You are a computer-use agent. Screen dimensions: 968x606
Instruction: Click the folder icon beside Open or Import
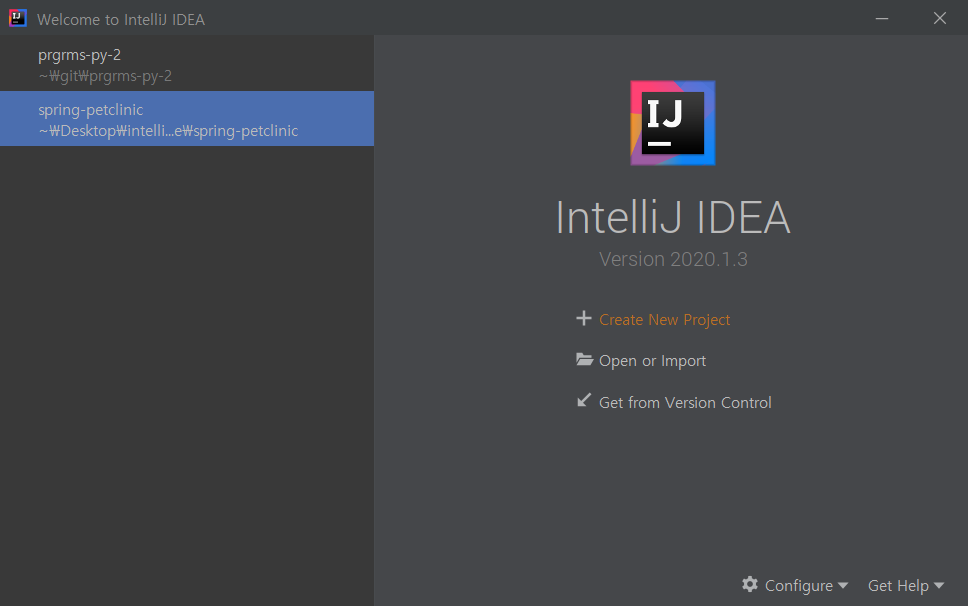(x=584, y=359)
